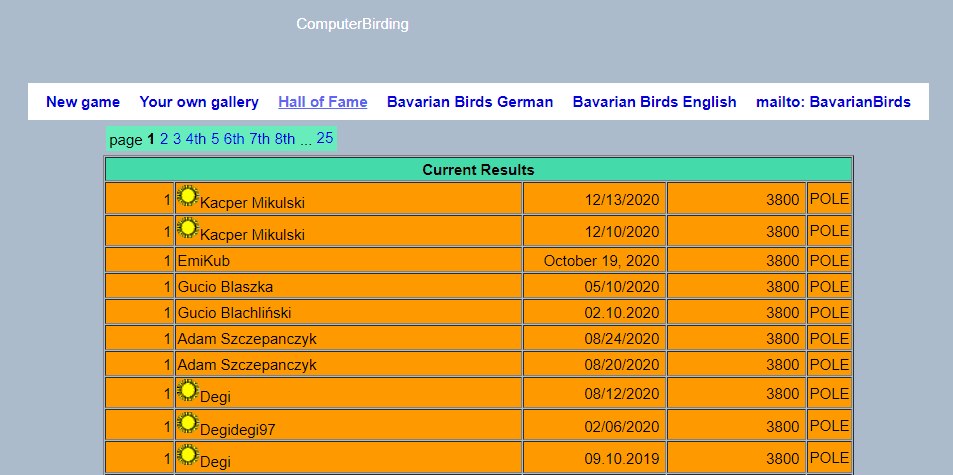Viewport: 953px width, 475px height.
Task: Select current page number 1
Action: click(x=151, y=140)
